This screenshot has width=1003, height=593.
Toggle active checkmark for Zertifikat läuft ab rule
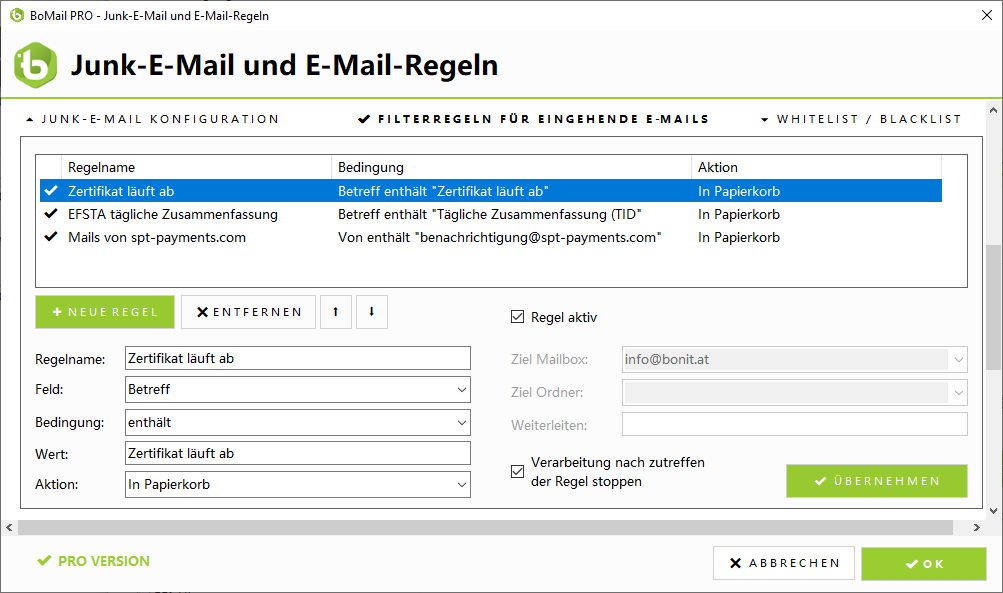pyautogui.click(x=51, y=191)
